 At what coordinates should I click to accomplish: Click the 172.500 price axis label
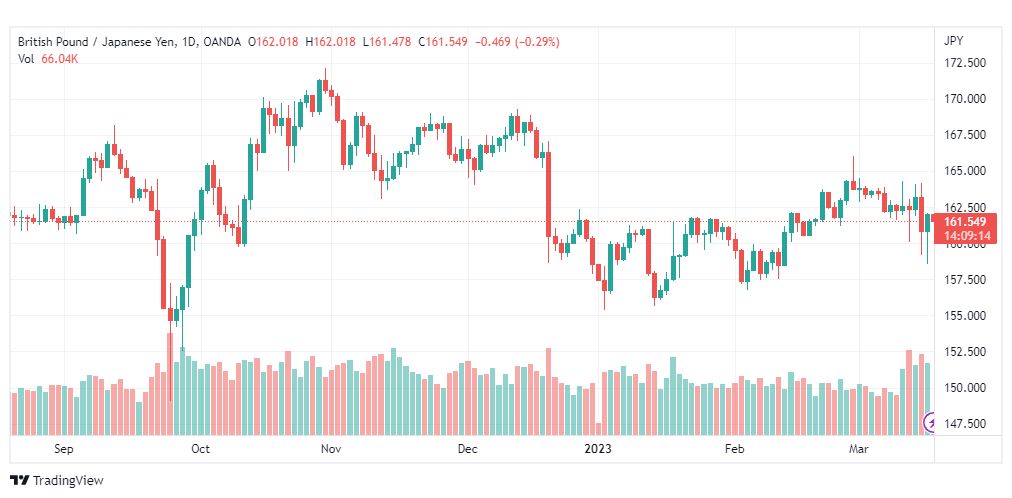pos(964,63)
